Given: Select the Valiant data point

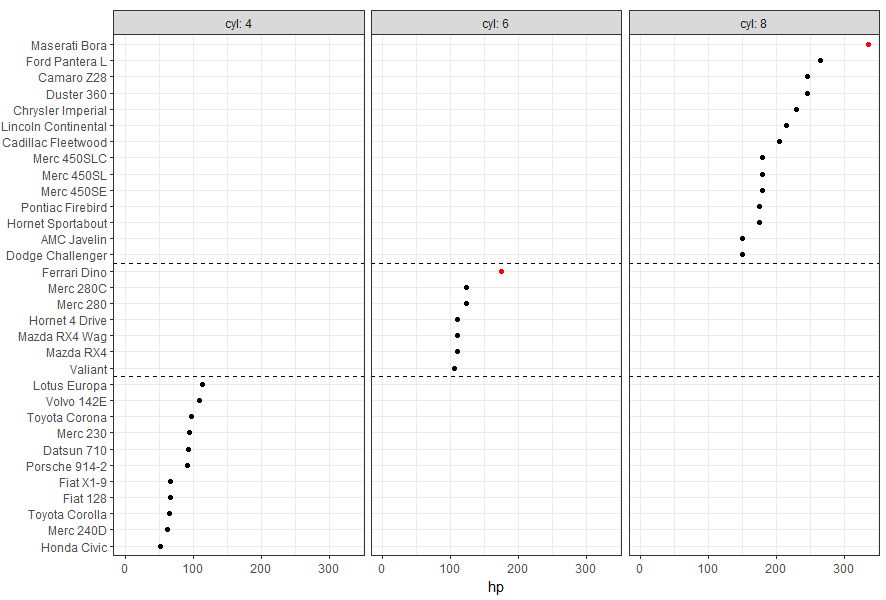Looking at the screenshot, I should pyautogui.click(x=454, y=368).
